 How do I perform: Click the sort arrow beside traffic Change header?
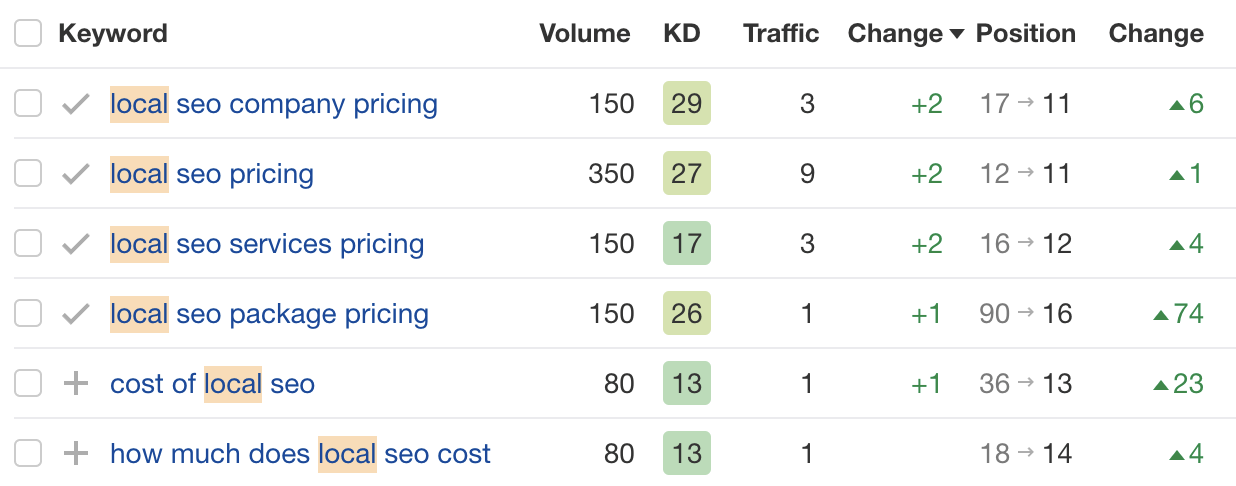[x=957, y=35]
